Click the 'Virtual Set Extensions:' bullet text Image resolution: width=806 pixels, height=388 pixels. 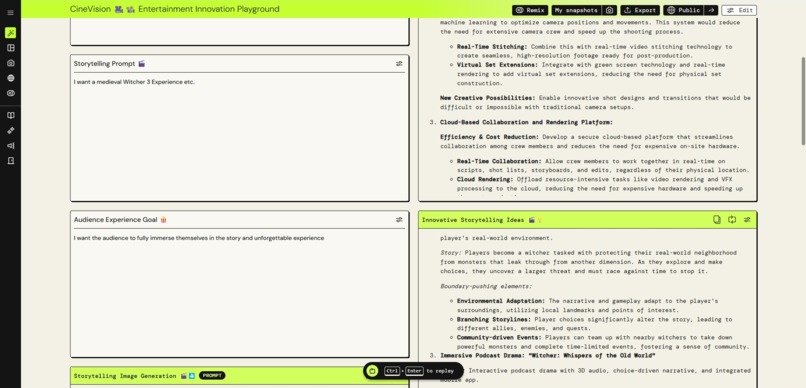pyautogui.click(x=497, y=65)
